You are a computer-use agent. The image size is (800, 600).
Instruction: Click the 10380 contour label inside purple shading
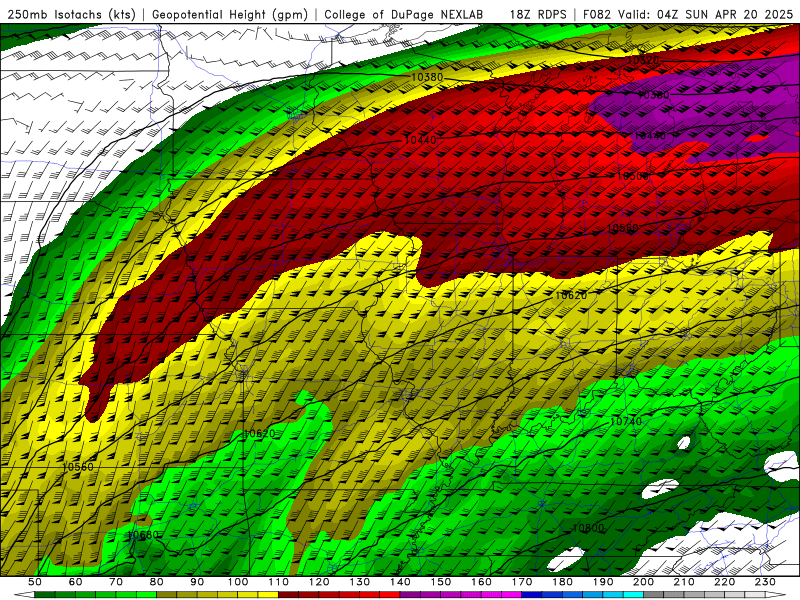tap(654, 95)
